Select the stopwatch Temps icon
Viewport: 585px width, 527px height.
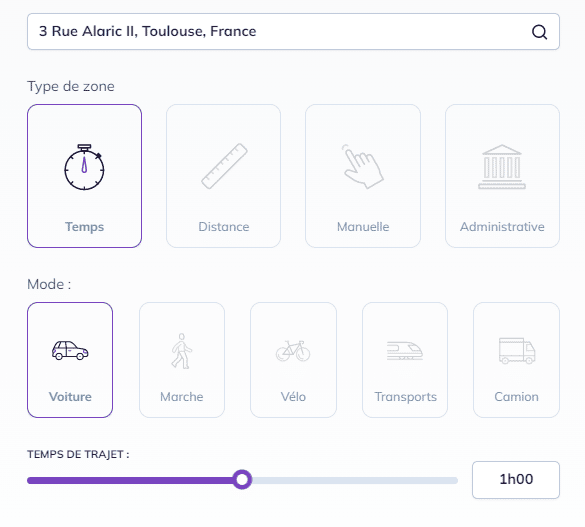pyautogui.click(x=84, y=167)
